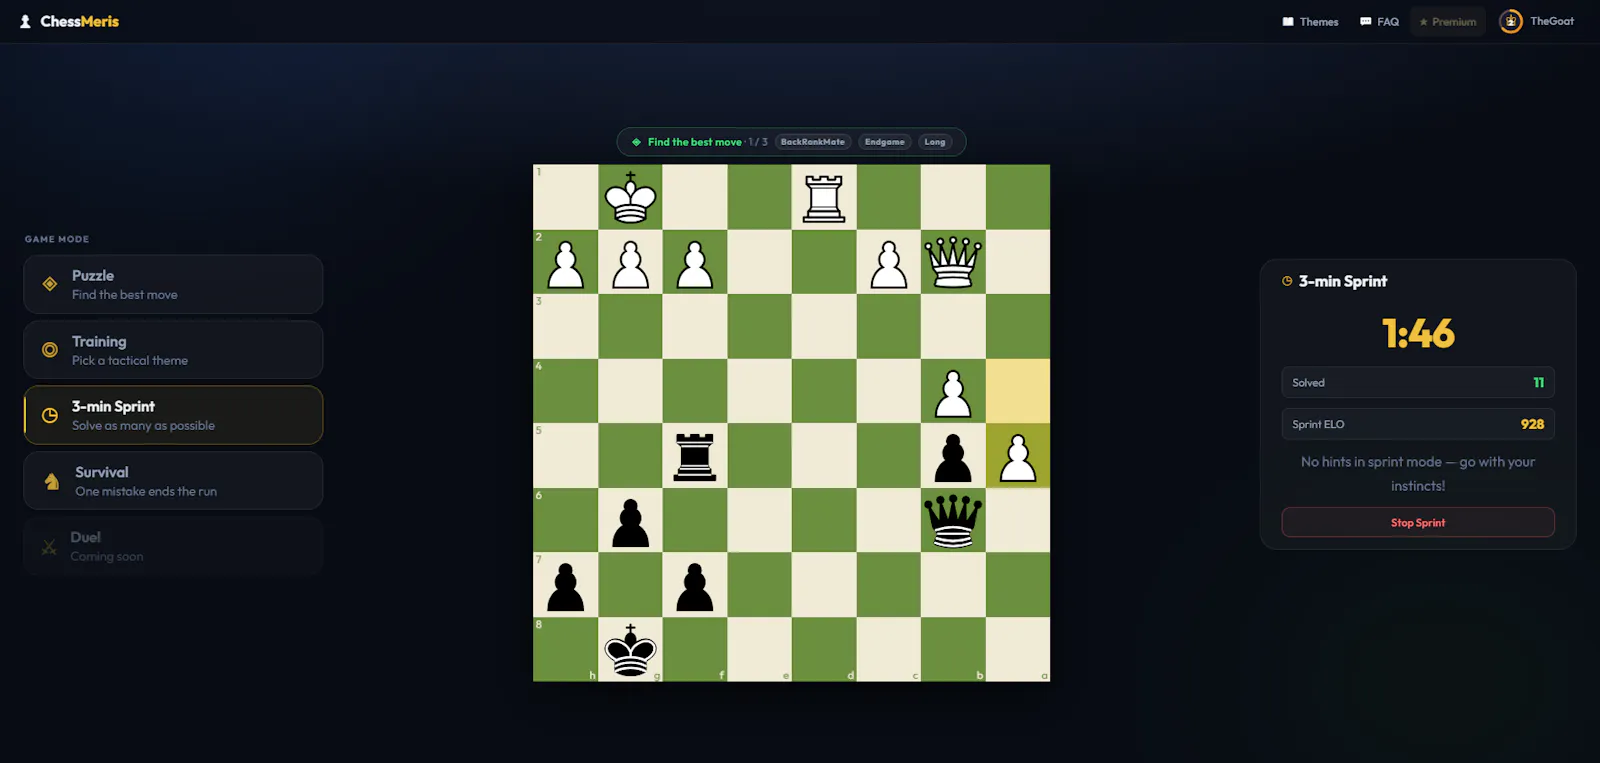Open the Themes menu item

[x=1310, y=21]
